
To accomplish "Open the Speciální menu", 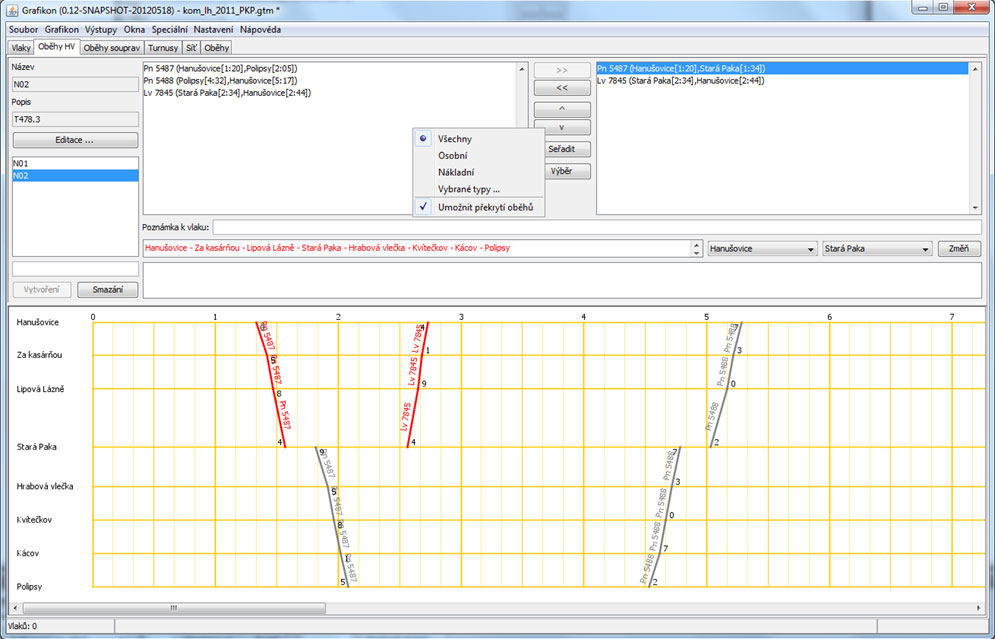I will [169, 30].
